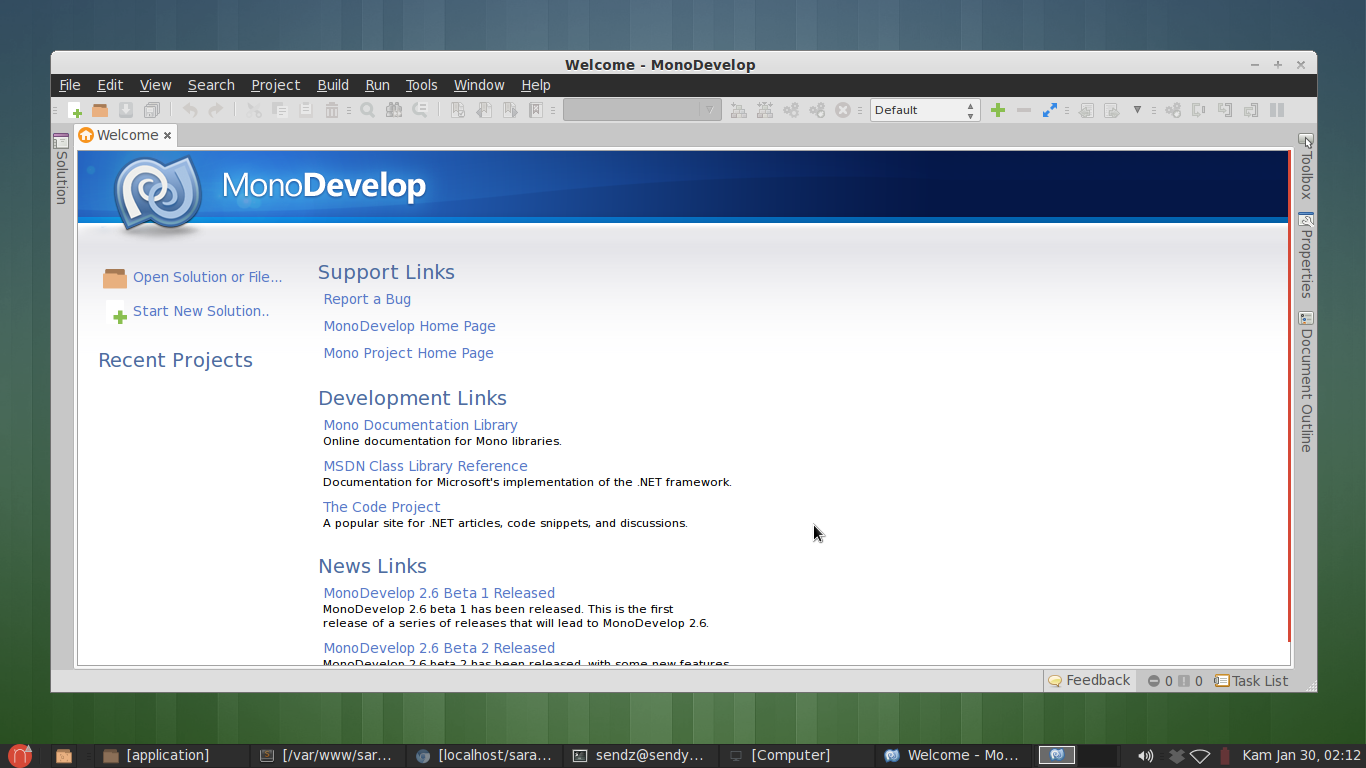Open the Default layout dropdown
This screenshot has height=768, width=1366.
coord(925,110)
